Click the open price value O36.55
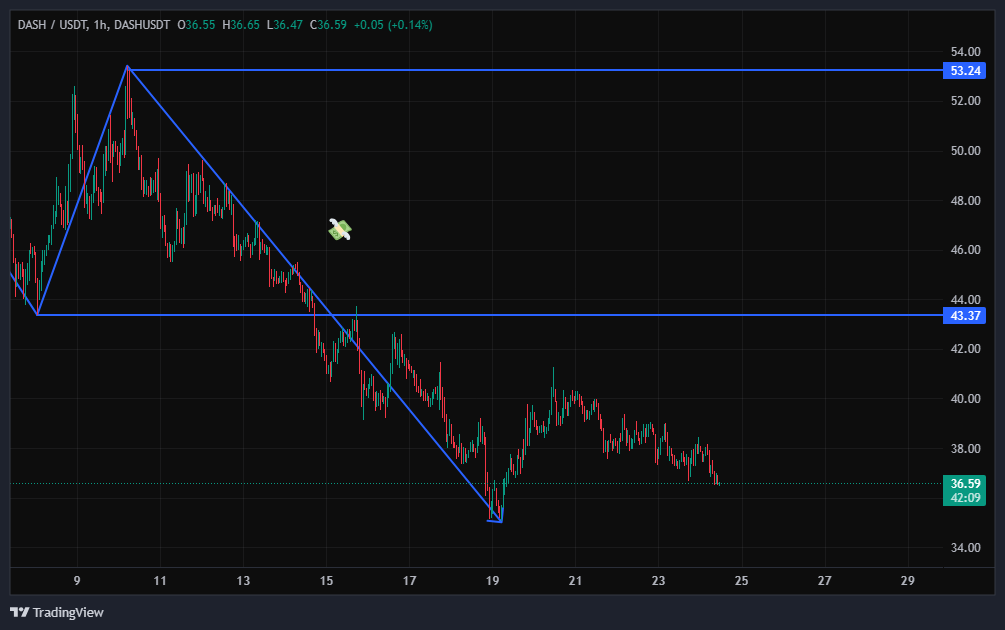This screenshot has width=1005, height=630. coord(199,25)
